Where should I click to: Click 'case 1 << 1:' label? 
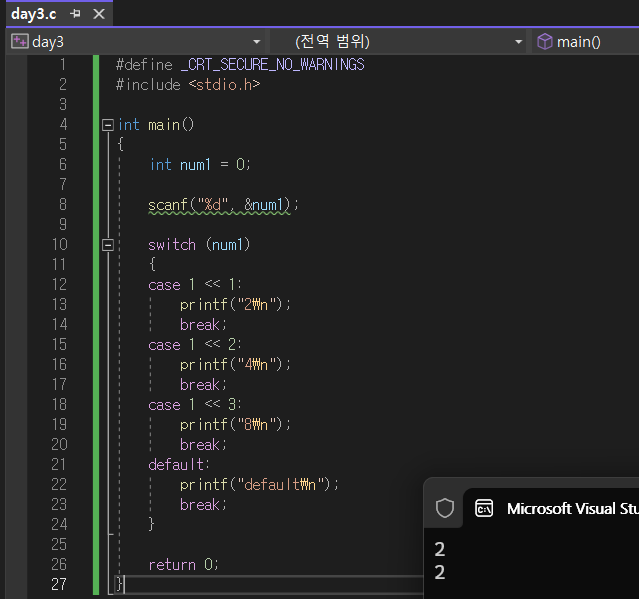coord(195,284)
